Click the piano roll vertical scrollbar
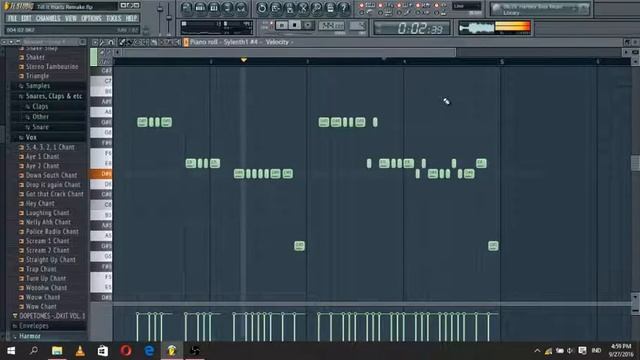The height and width of the screenshot is (360, 640). tap(635, 163)
